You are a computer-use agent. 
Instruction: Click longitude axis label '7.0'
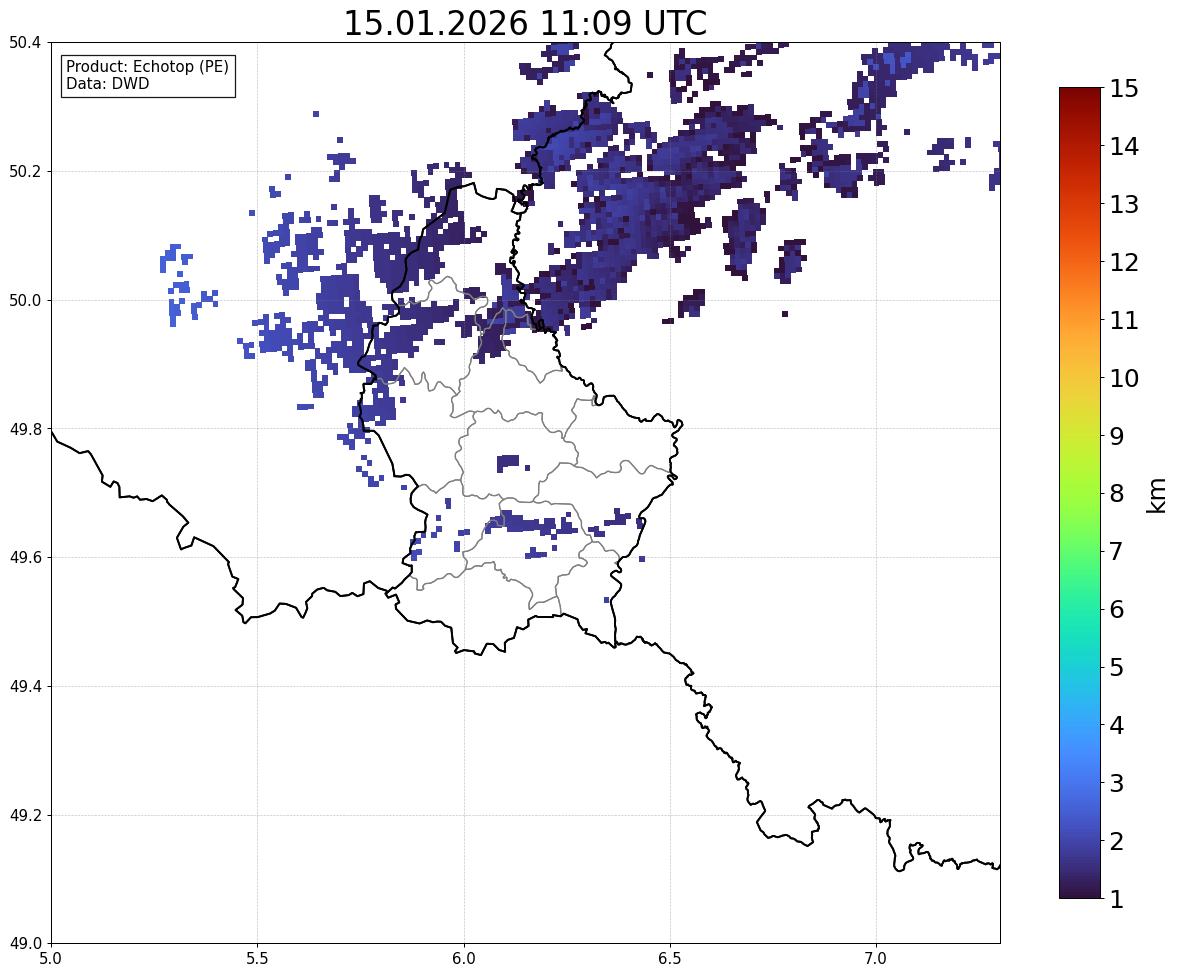(876, 959)
